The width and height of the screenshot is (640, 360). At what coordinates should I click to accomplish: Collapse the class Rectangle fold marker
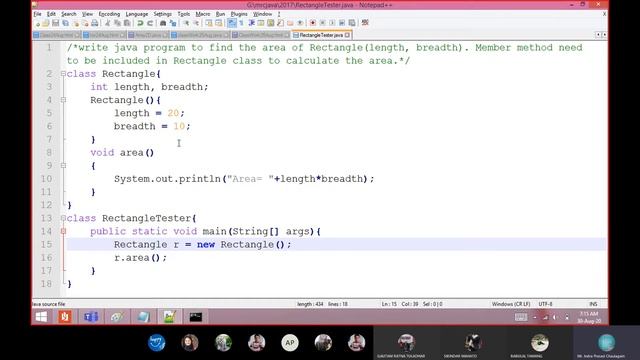pyautogui.click(x=63, y=74)
